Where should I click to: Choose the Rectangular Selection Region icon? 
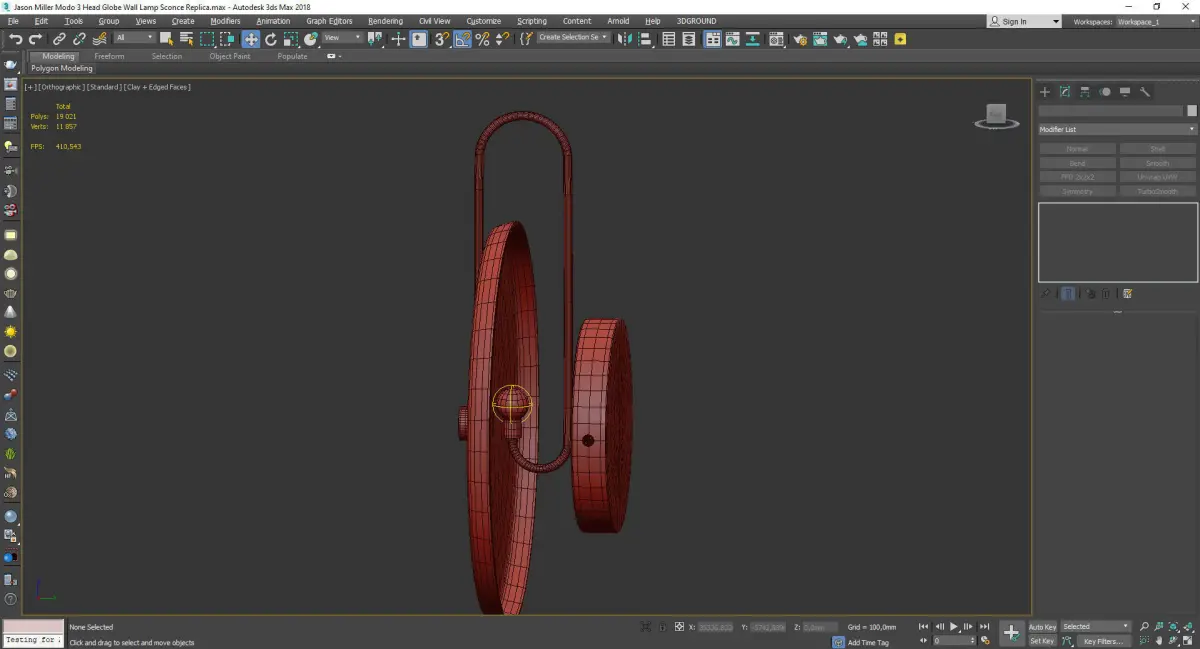tap(207, 39)
